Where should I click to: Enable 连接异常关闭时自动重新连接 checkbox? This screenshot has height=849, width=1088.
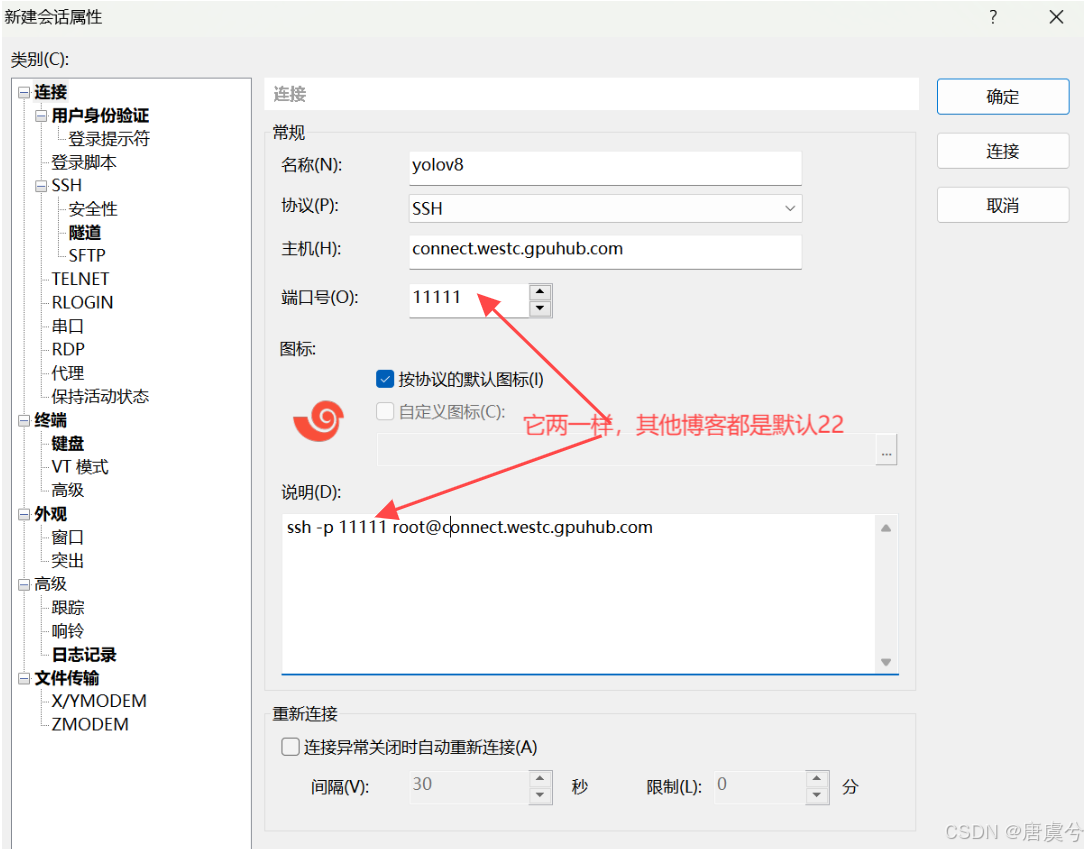tap(290, 747)
